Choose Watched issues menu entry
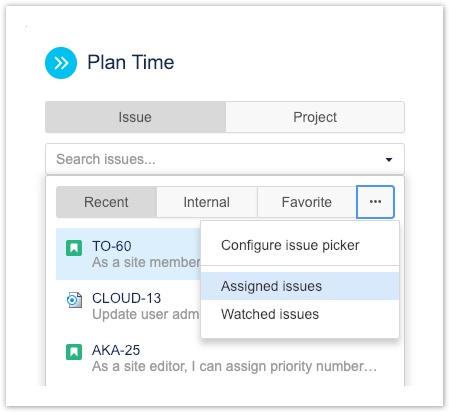Viewport: 449px width, 412px height. 300,314
